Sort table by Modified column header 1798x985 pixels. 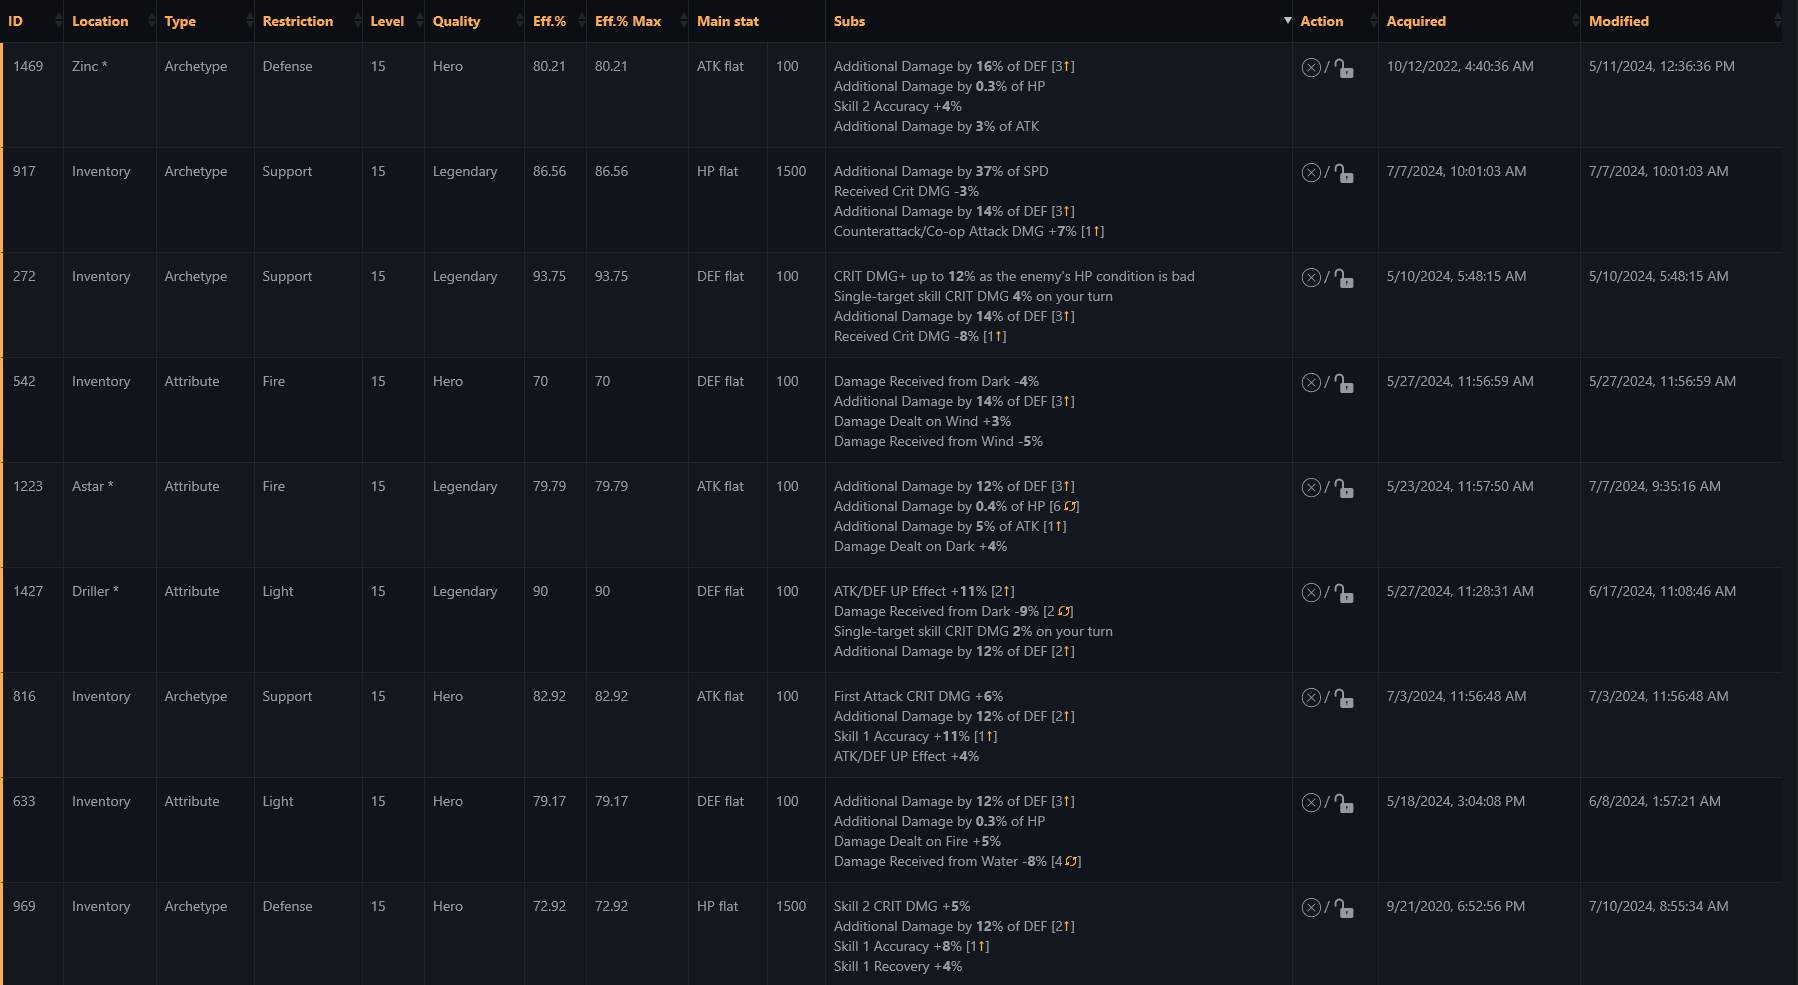click(x=1619, y=21)
